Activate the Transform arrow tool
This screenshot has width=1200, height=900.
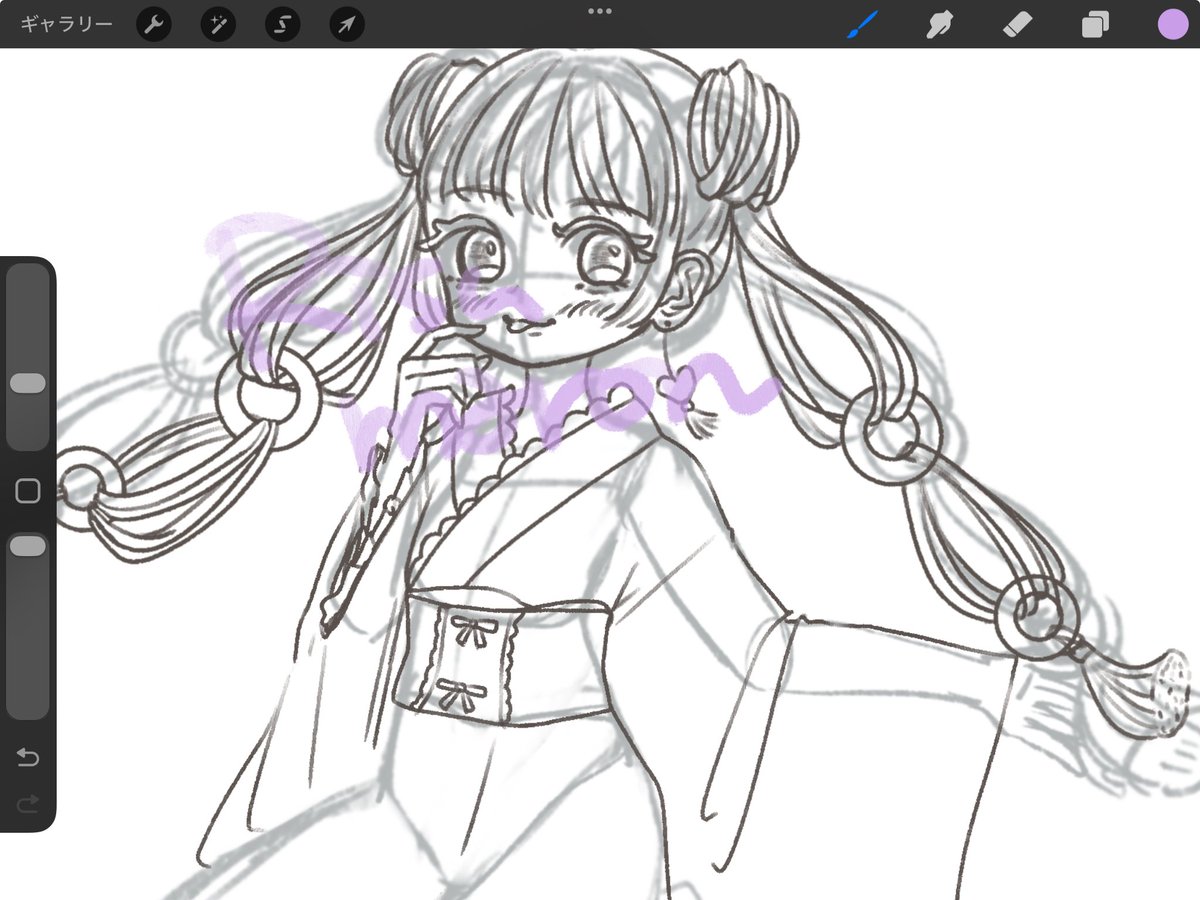347,25
